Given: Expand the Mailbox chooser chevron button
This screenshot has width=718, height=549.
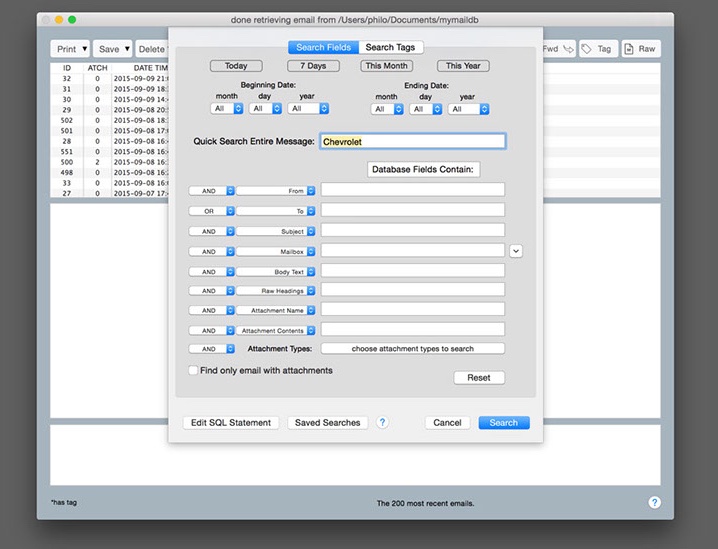Looking at the screenshot, I should (x=516, y=251).
